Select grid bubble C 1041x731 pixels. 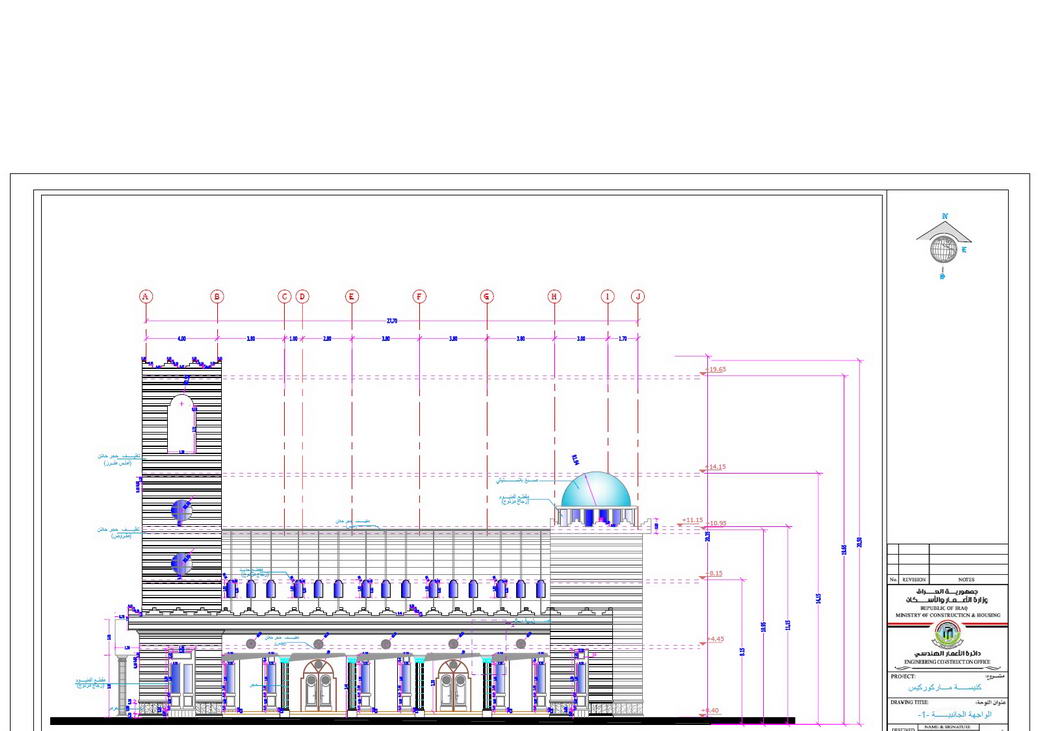tap(284, 297)
